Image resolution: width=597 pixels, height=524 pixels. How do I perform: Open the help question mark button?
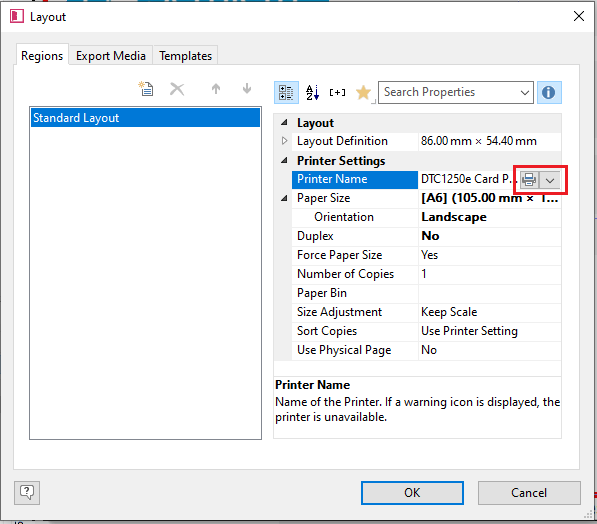(27, 493)
